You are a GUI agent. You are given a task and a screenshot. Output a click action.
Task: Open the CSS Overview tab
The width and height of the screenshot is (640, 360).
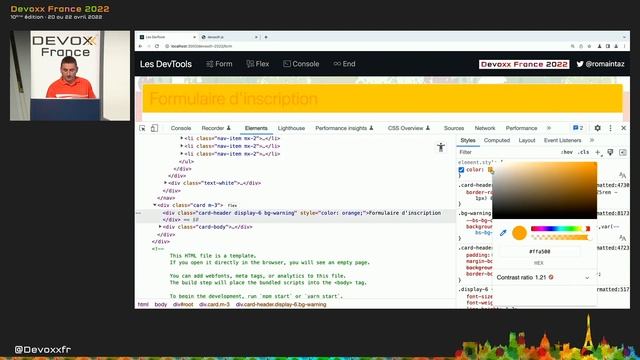tap(409, 128)
